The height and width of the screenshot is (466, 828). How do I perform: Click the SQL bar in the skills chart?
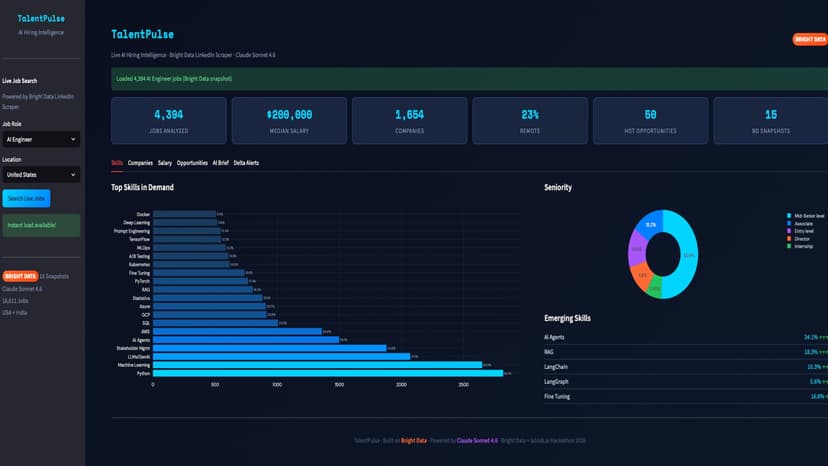pos(215,323)
